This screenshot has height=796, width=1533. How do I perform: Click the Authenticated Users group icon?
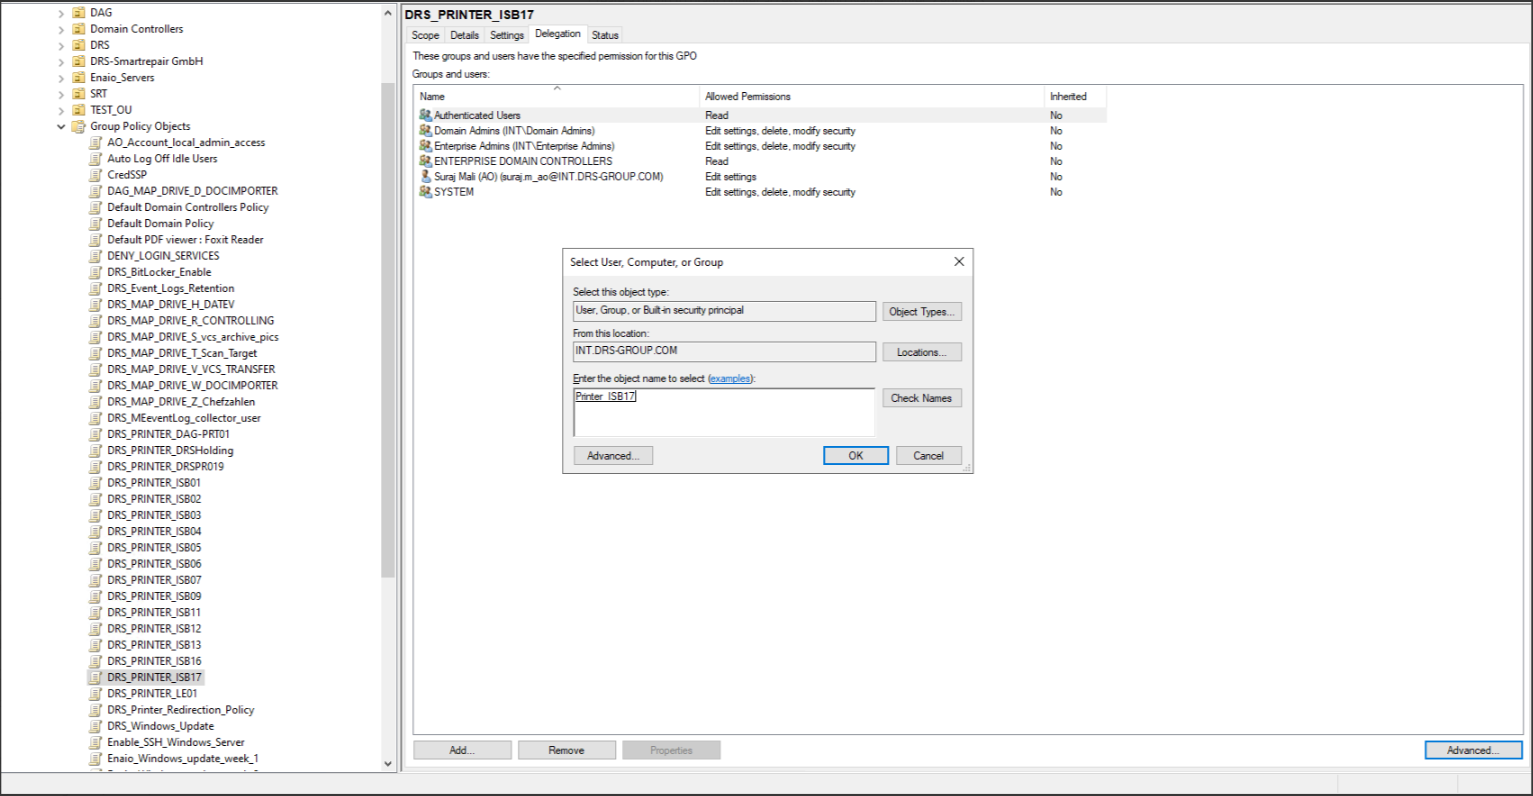pyautogui.click(x=425, y=115)
